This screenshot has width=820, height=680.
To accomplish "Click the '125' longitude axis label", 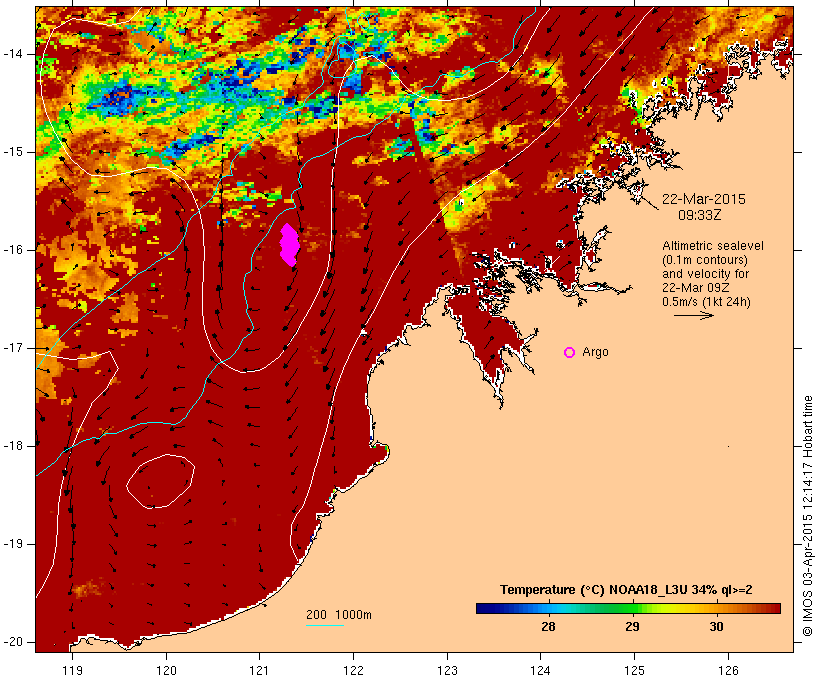I will pos(634,670).
